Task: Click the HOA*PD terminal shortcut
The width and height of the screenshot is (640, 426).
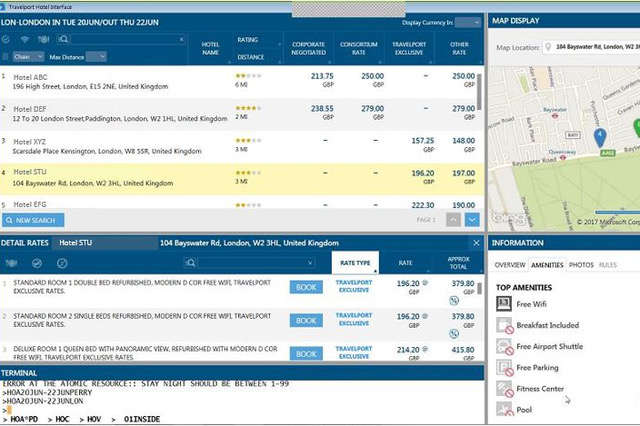Action: 24,419
